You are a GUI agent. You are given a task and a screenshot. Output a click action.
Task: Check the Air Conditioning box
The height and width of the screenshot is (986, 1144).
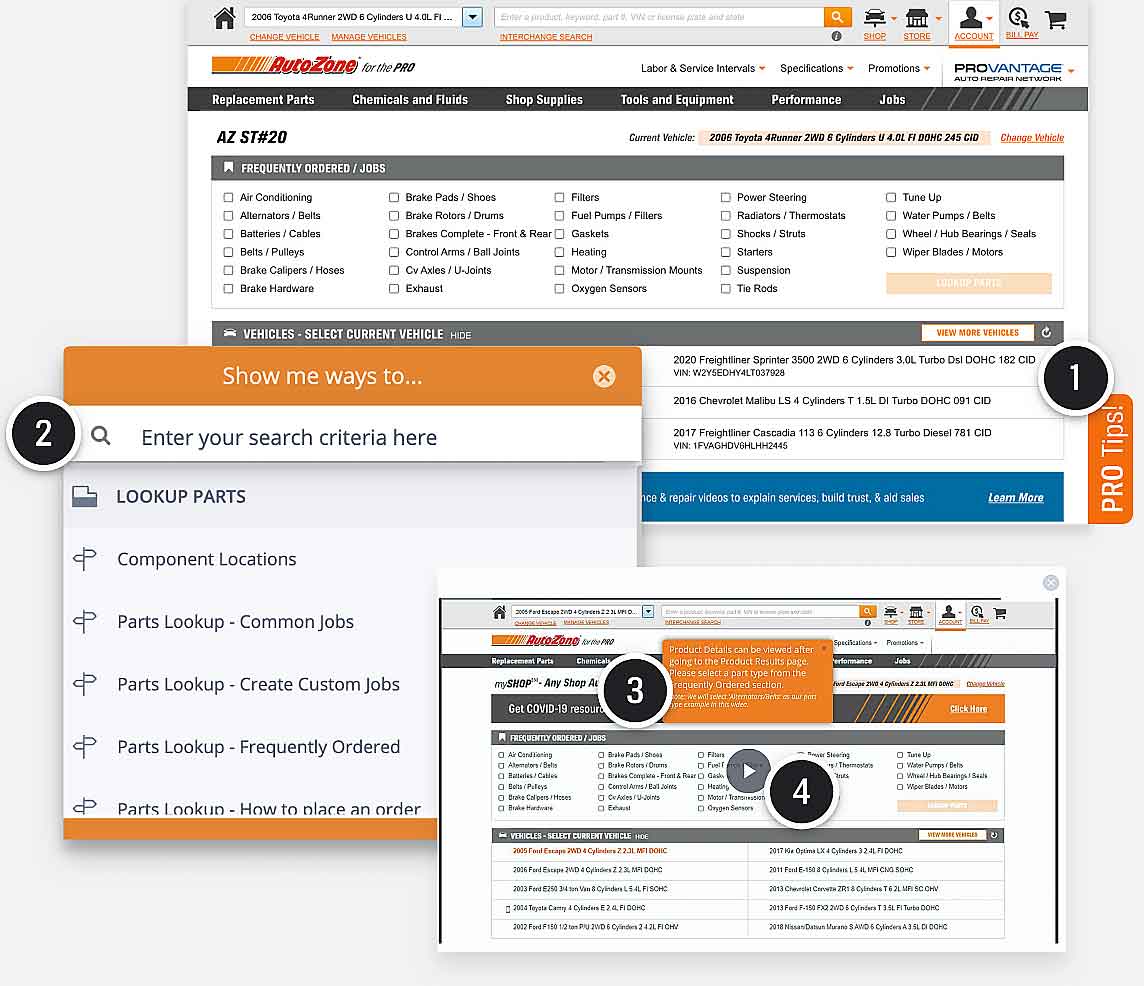click(228, 197)
